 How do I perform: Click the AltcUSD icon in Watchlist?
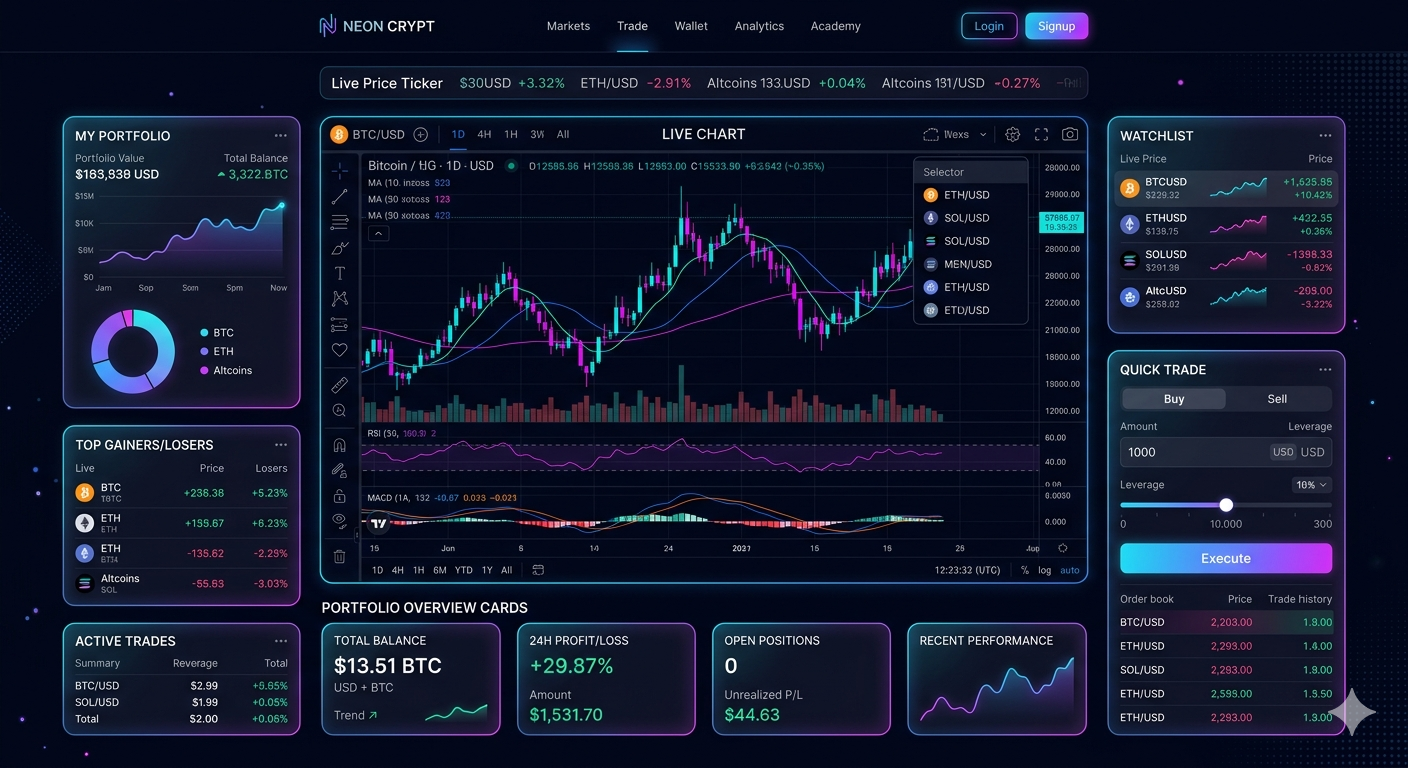pyautogui.click(x=1130, y=297)
